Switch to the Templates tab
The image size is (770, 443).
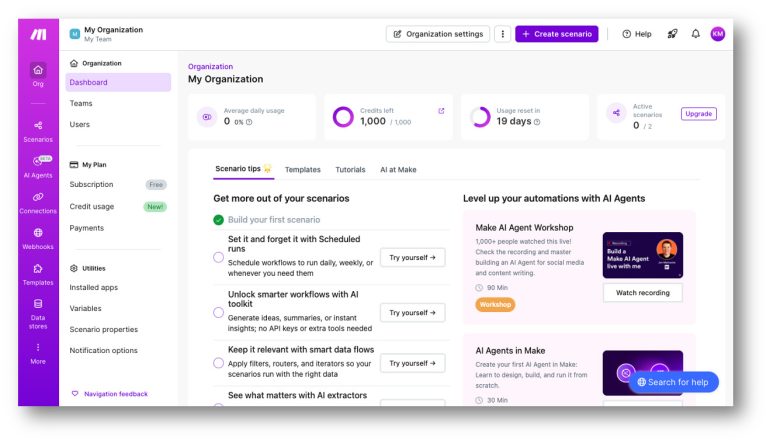(302, 170)
